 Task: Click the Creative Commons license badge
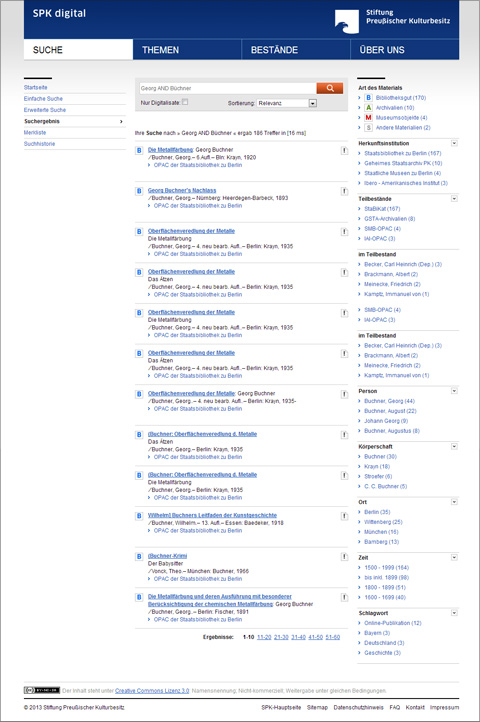[x=41, y=690]
